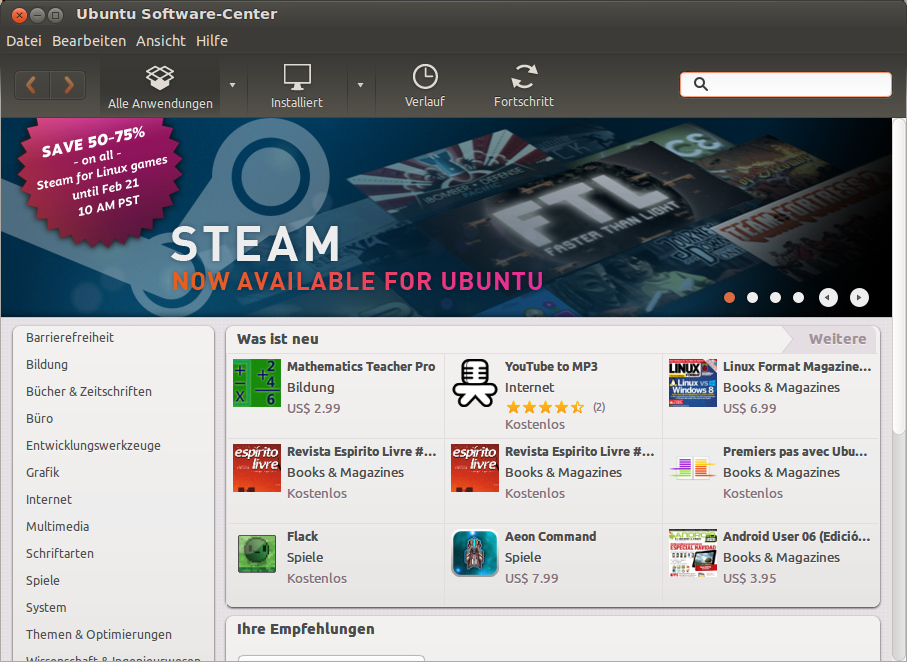The image size is (907, 662).
Task: Select fourth banner page dot
Action: click(798, 297)
